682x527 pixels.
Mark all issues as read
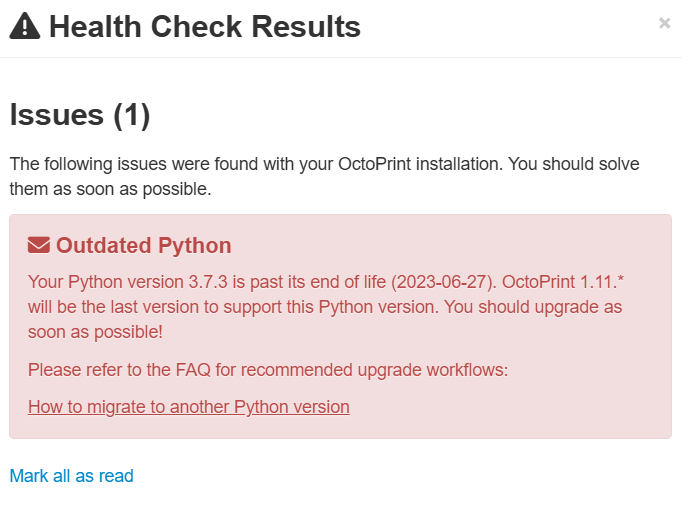pyautogui.click(x=71, y=476)
